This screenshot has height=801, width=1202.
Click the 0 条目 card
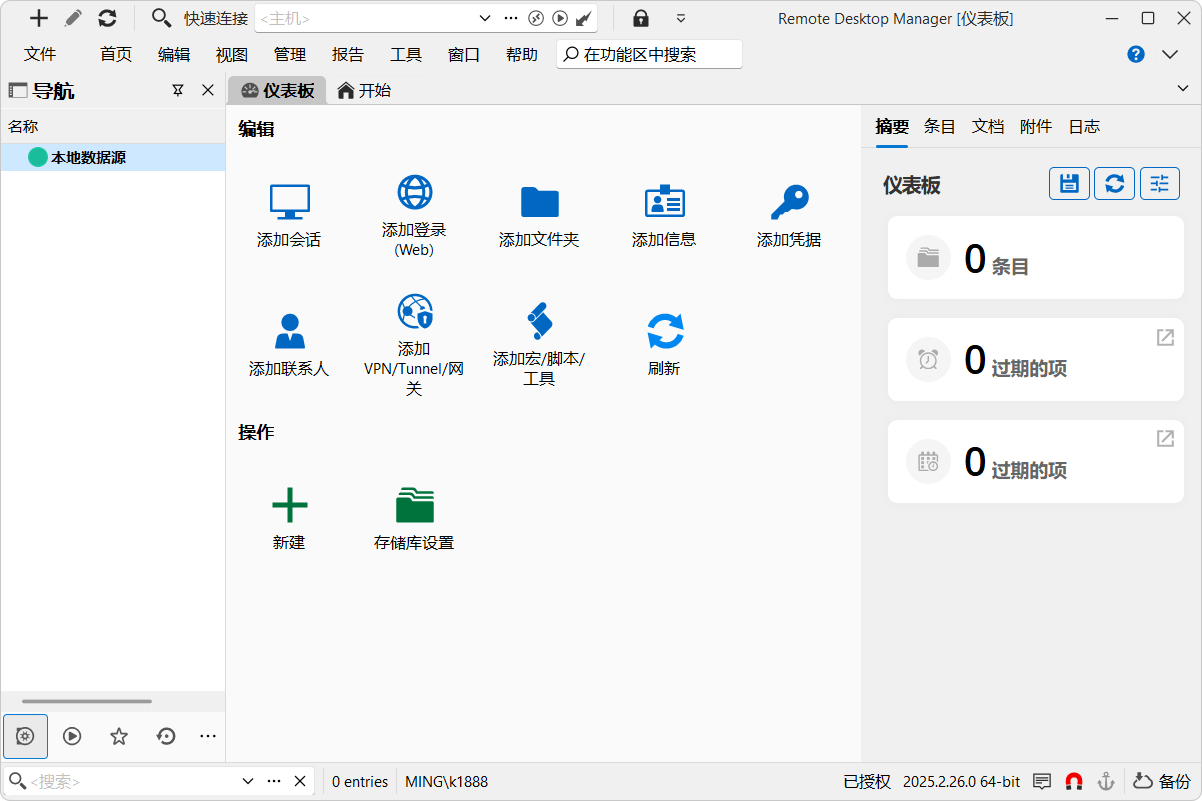coord(1036,258)
